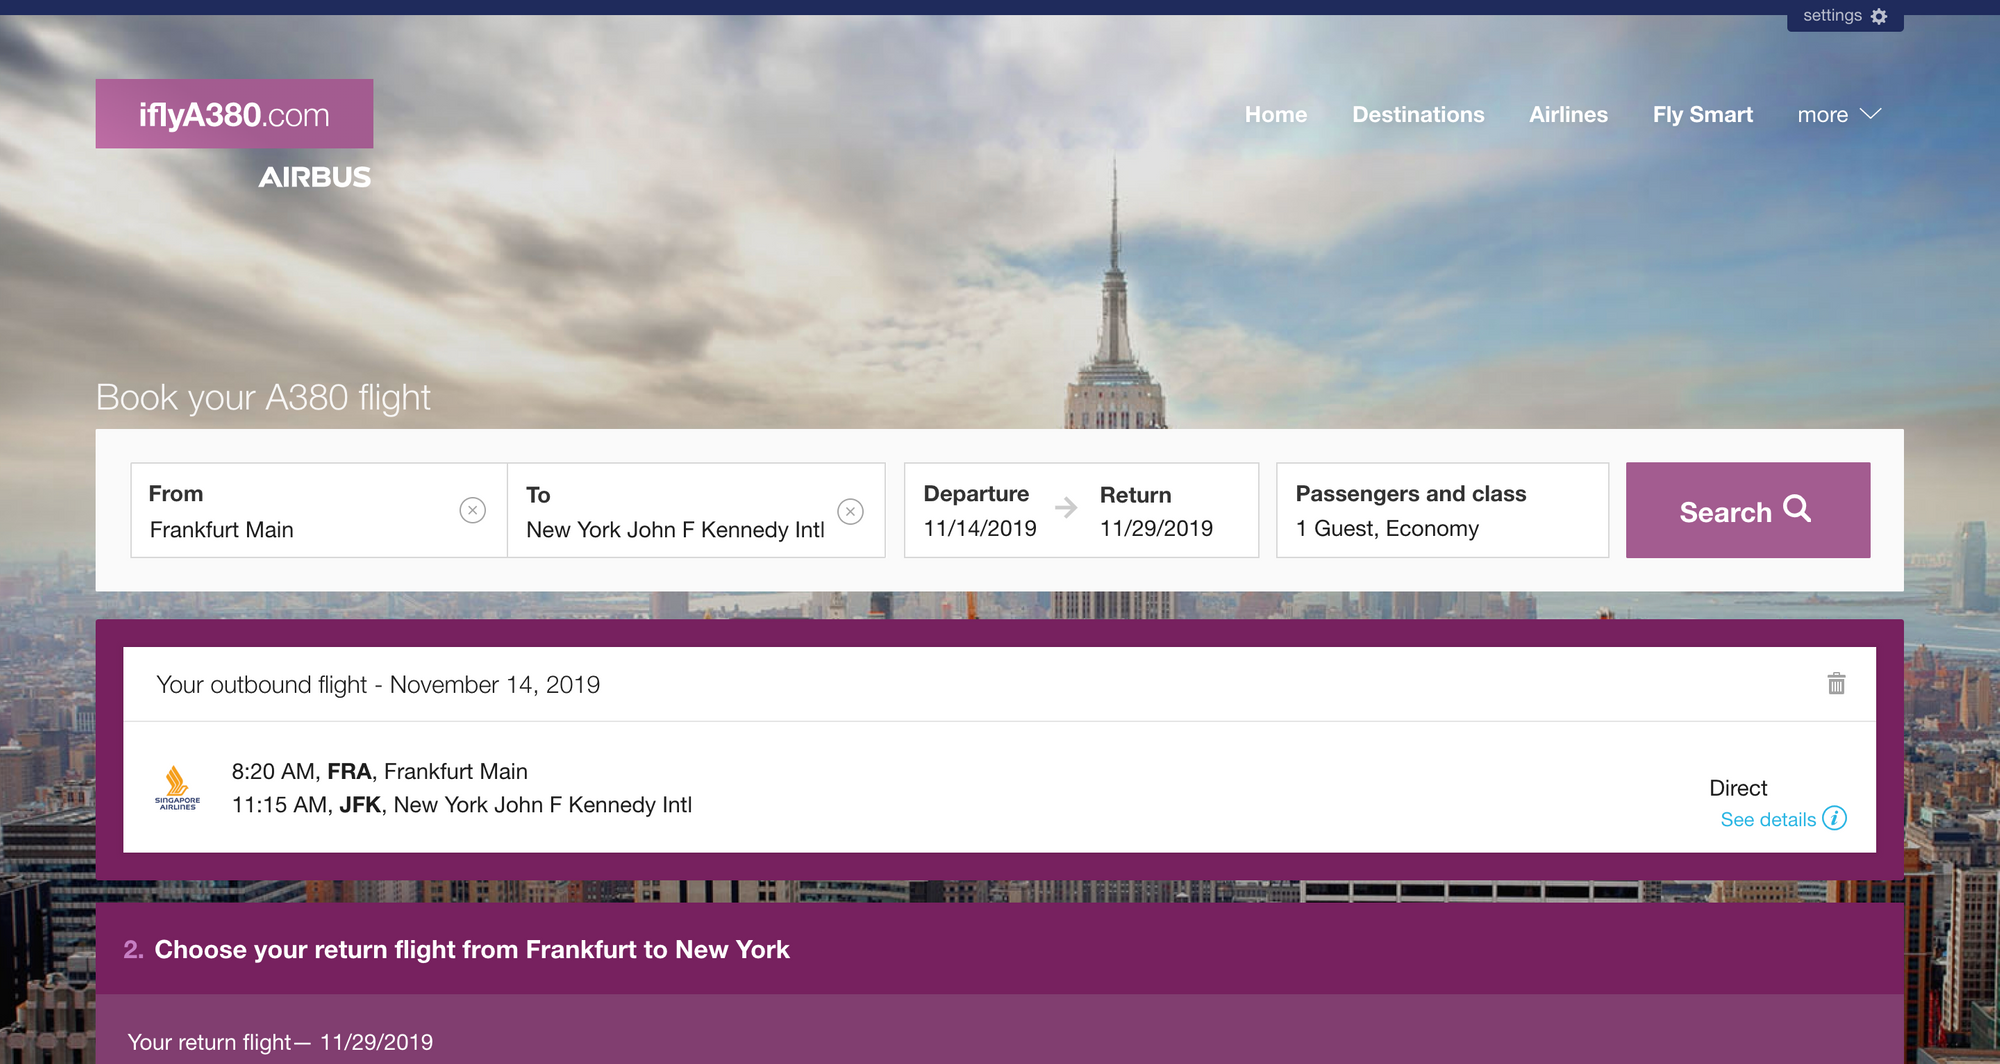
Task: Click the arrow between Departure and Return
Action: pos(1066,508)
